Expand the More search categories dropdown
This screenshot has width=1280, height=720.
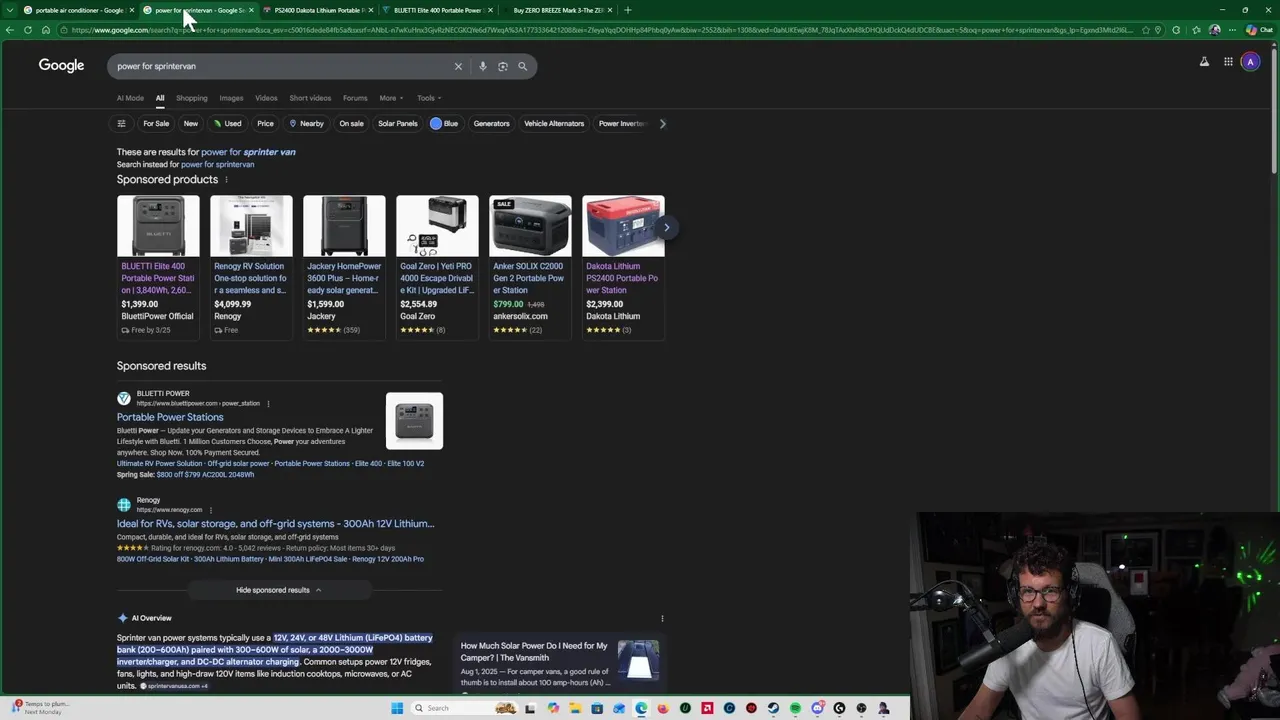coord(391,98)
